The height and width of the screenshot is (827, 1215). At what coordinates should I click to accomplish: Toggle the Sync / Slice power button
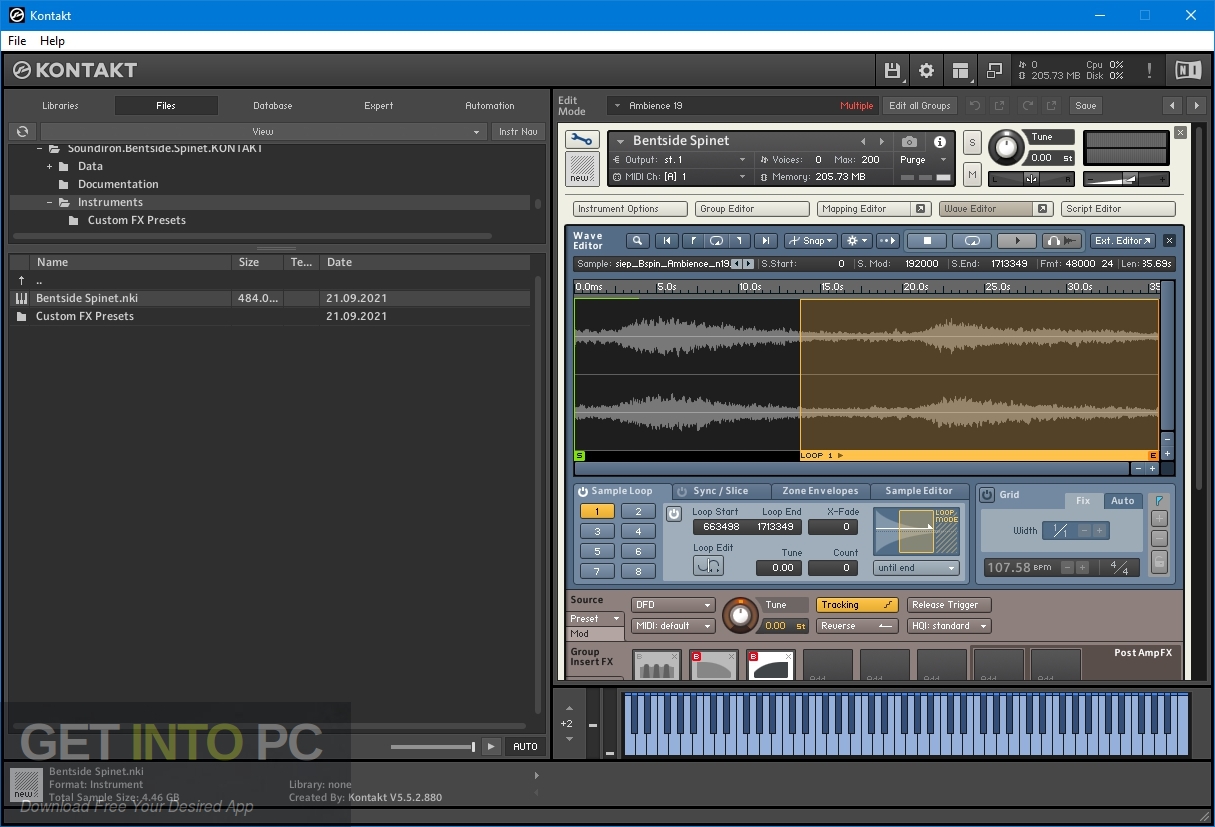(x=682, y=491)
